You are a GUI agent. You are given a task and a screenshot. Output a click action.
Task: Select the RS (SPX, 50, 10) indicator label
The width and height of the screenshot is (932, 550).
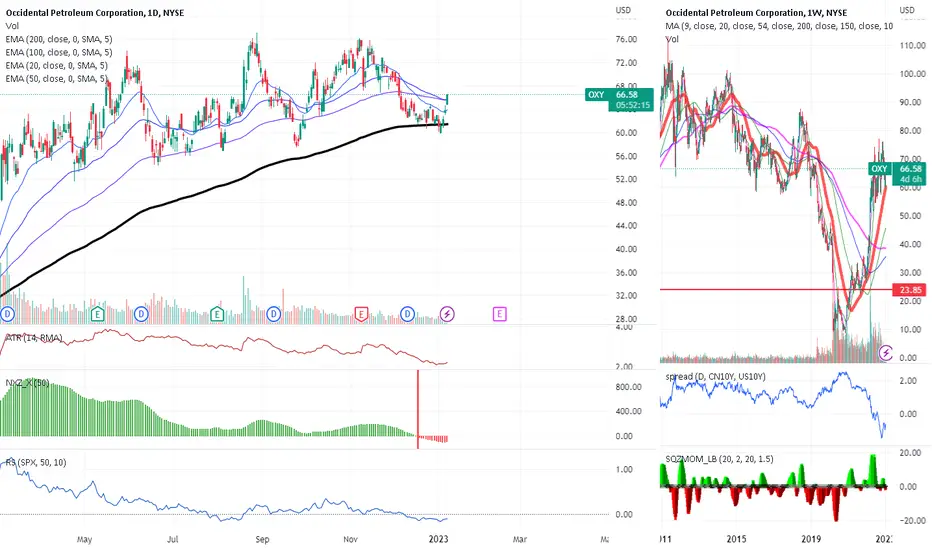pos(36,462)
